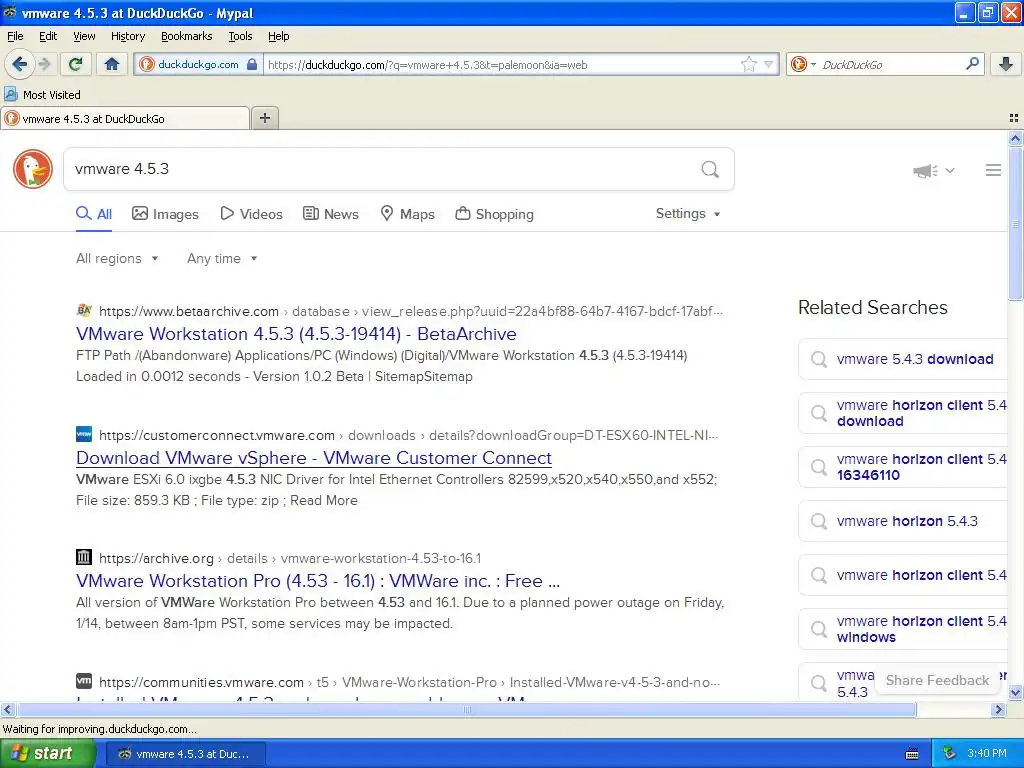Click the Forward navigation arrow
Image resolution: width=1024 pixels, height=768 pixels.
pos(44,64)
